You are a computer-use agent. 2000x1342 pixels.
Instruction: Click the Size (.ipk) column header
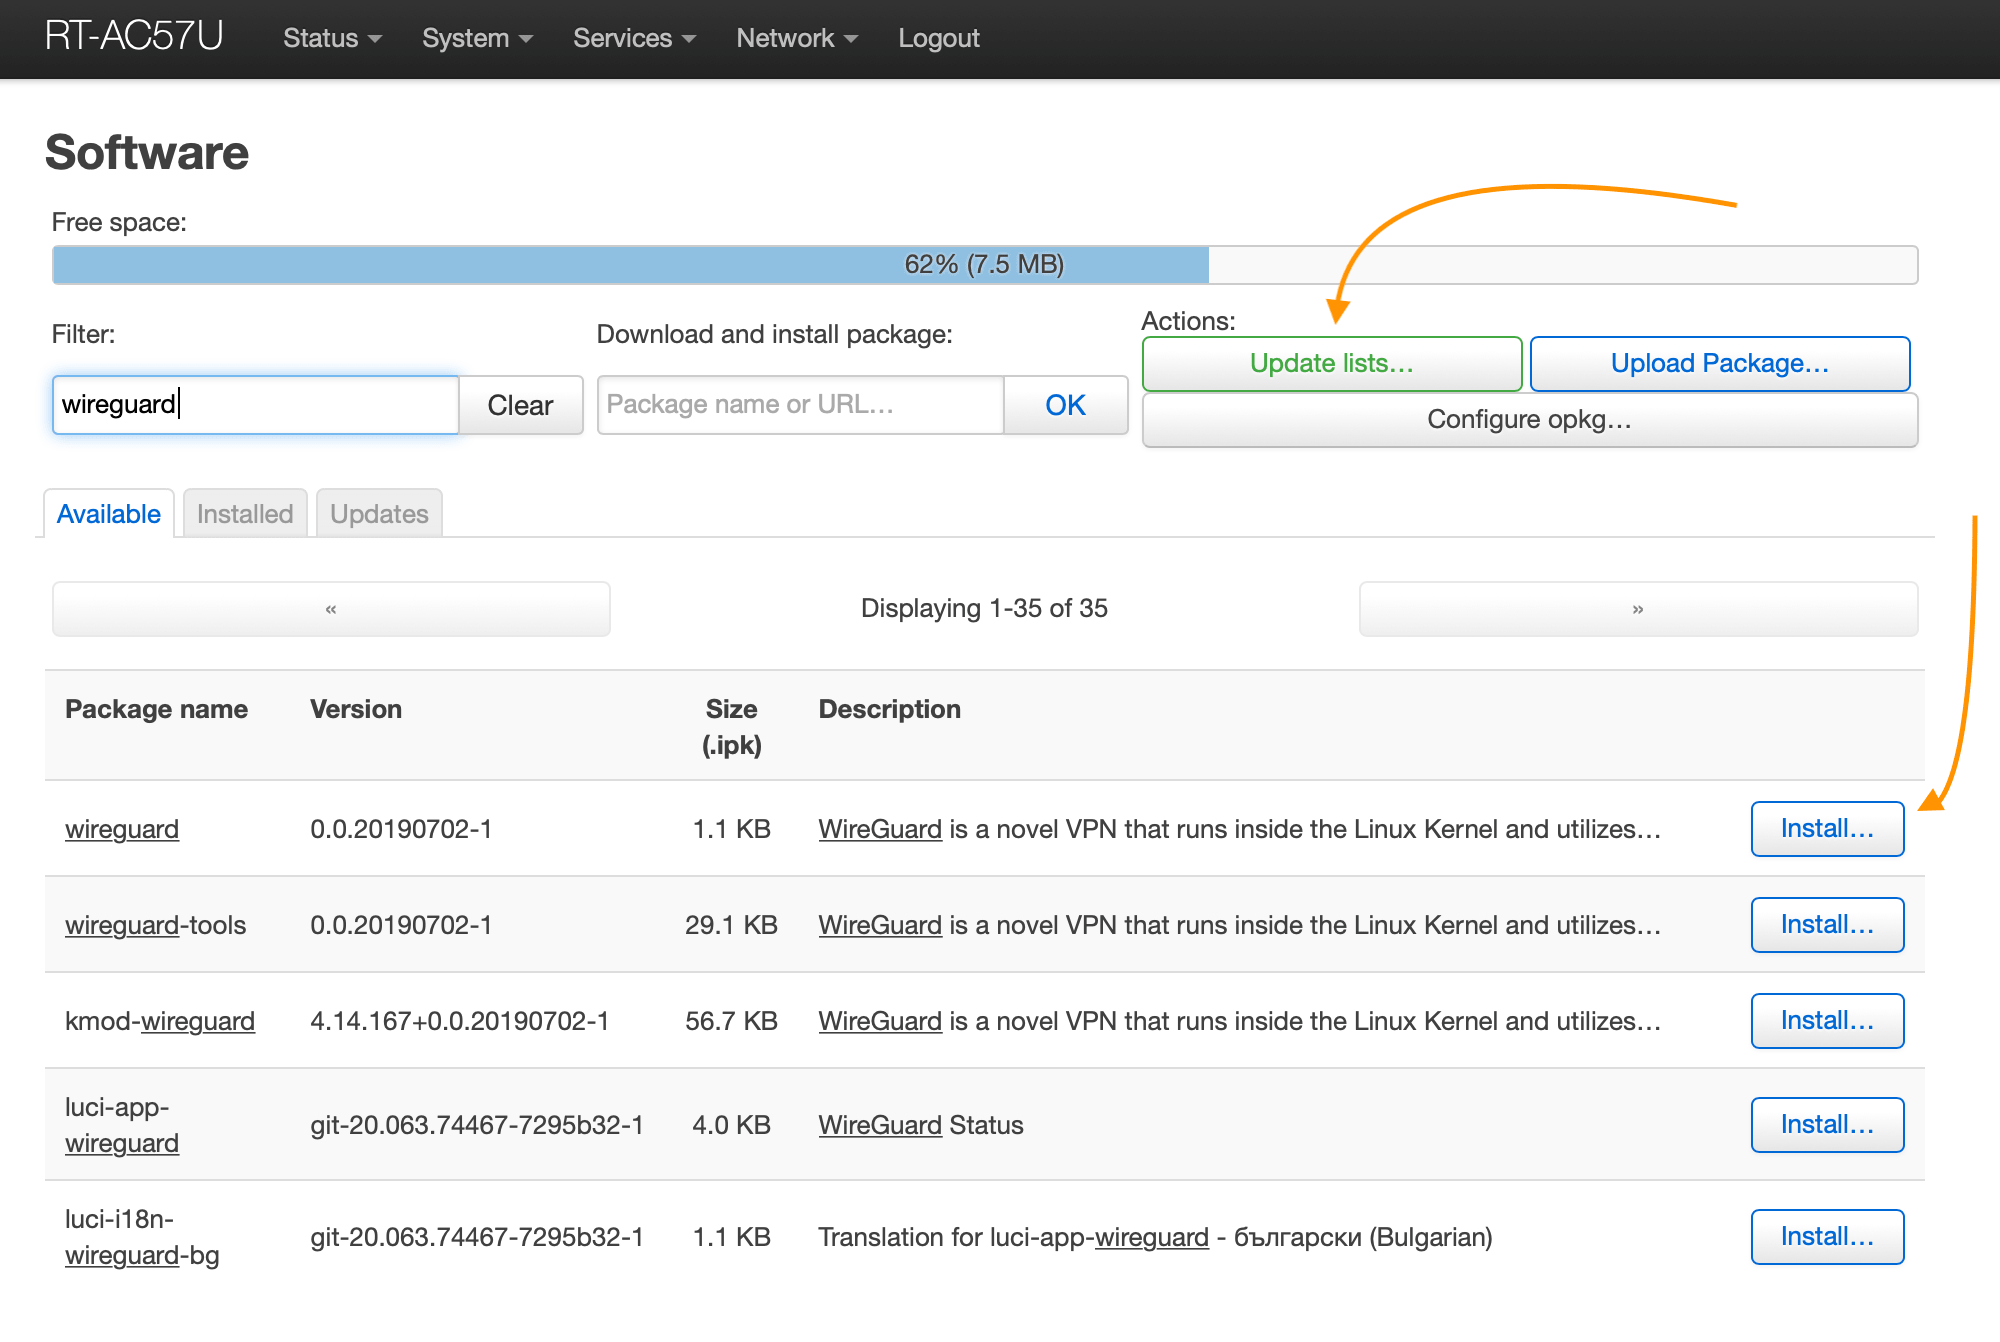point(731,727)
